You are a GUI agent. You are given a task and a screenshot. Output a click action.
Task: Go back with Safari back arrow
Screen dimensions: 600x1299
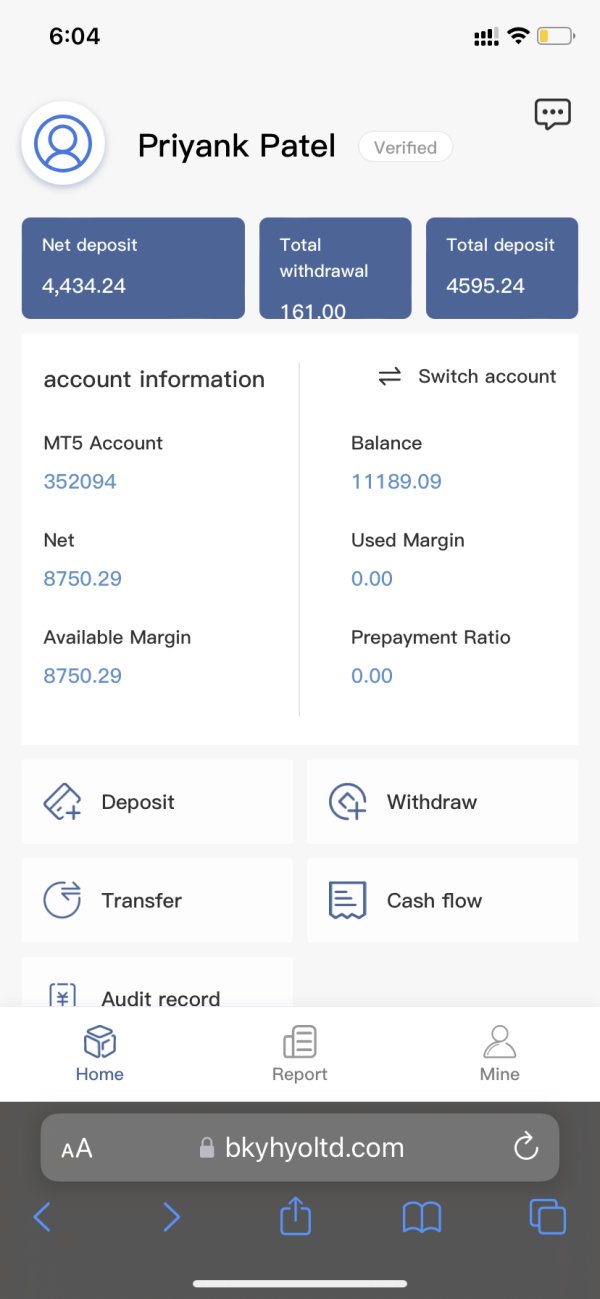pos(42,1216)
